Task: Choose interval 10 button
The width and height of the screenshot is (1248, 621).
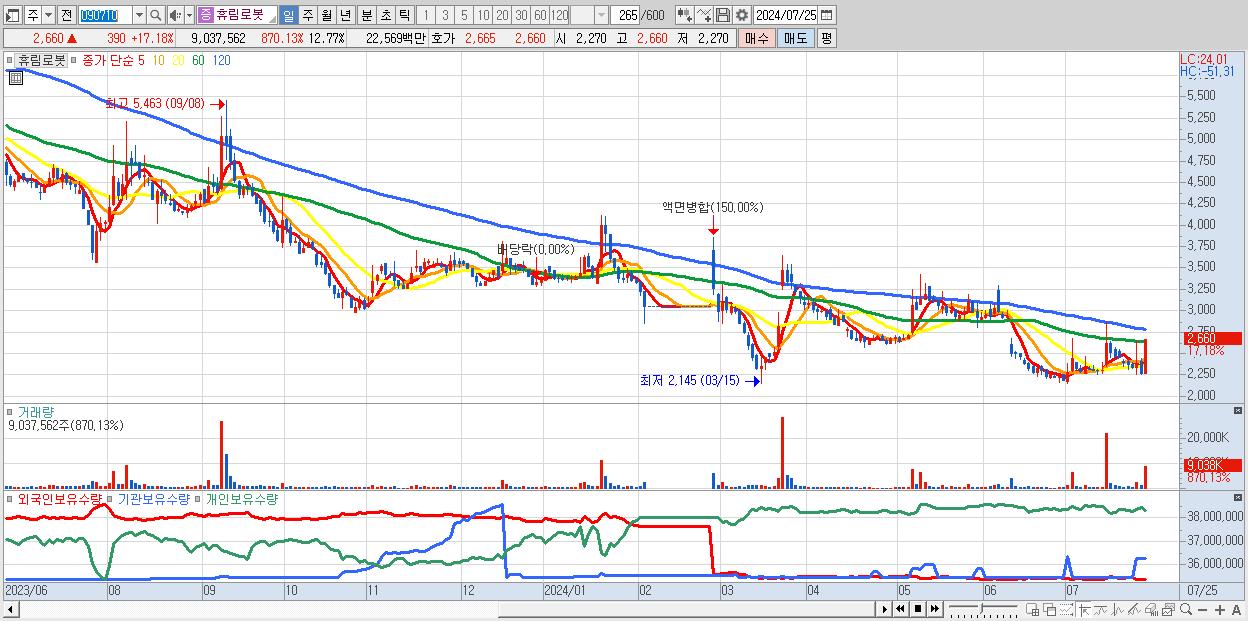Action: 483,15
